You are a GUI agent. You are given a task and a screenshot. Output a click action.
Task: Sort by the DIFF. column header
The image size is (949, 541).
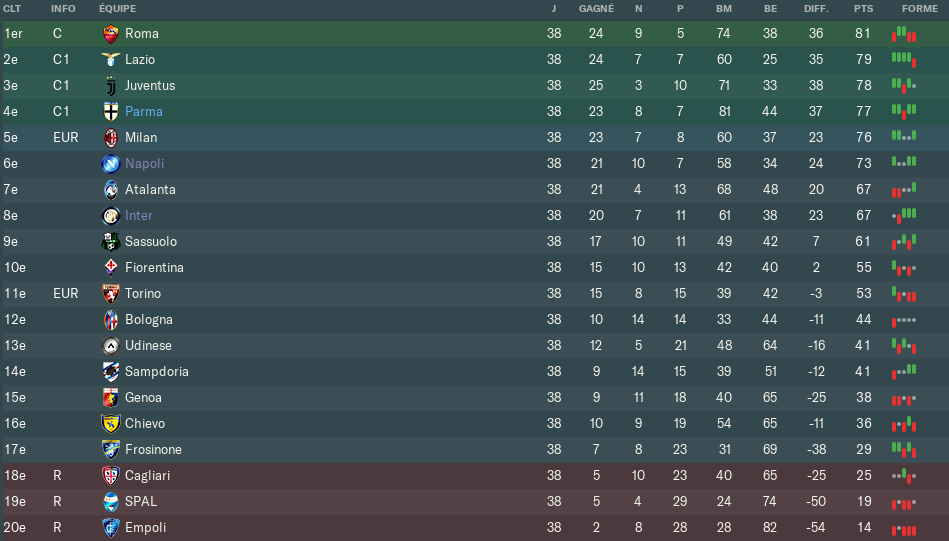(x=816, y=8)
